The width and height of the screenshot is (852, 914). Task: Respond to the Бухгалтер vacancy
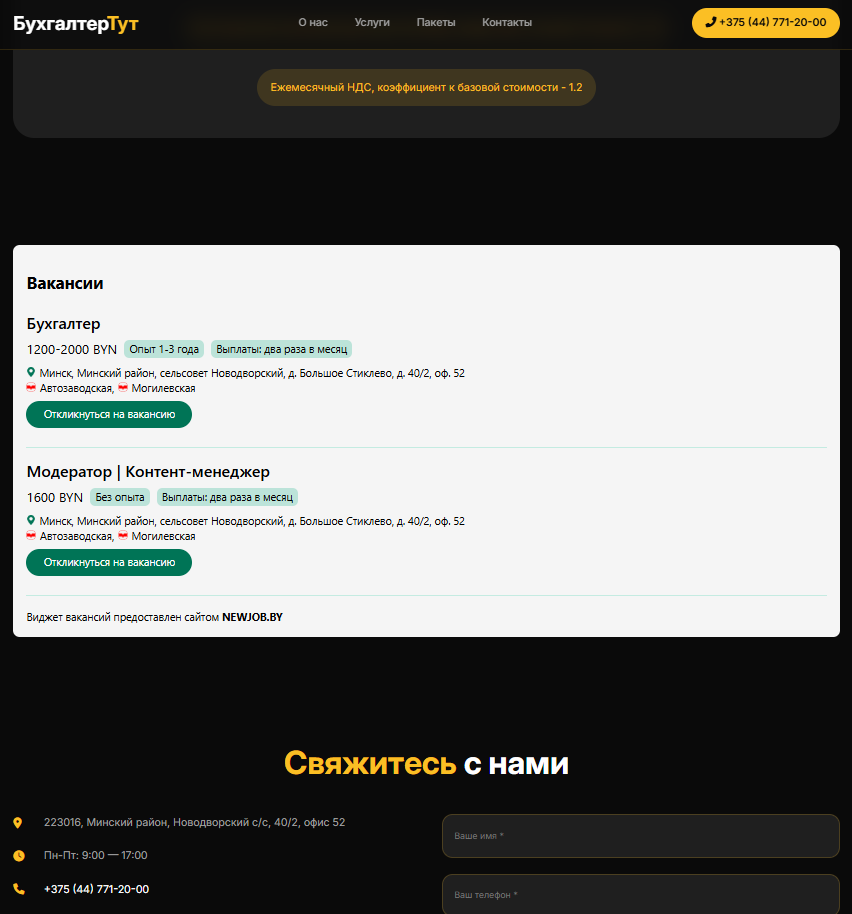109,414
